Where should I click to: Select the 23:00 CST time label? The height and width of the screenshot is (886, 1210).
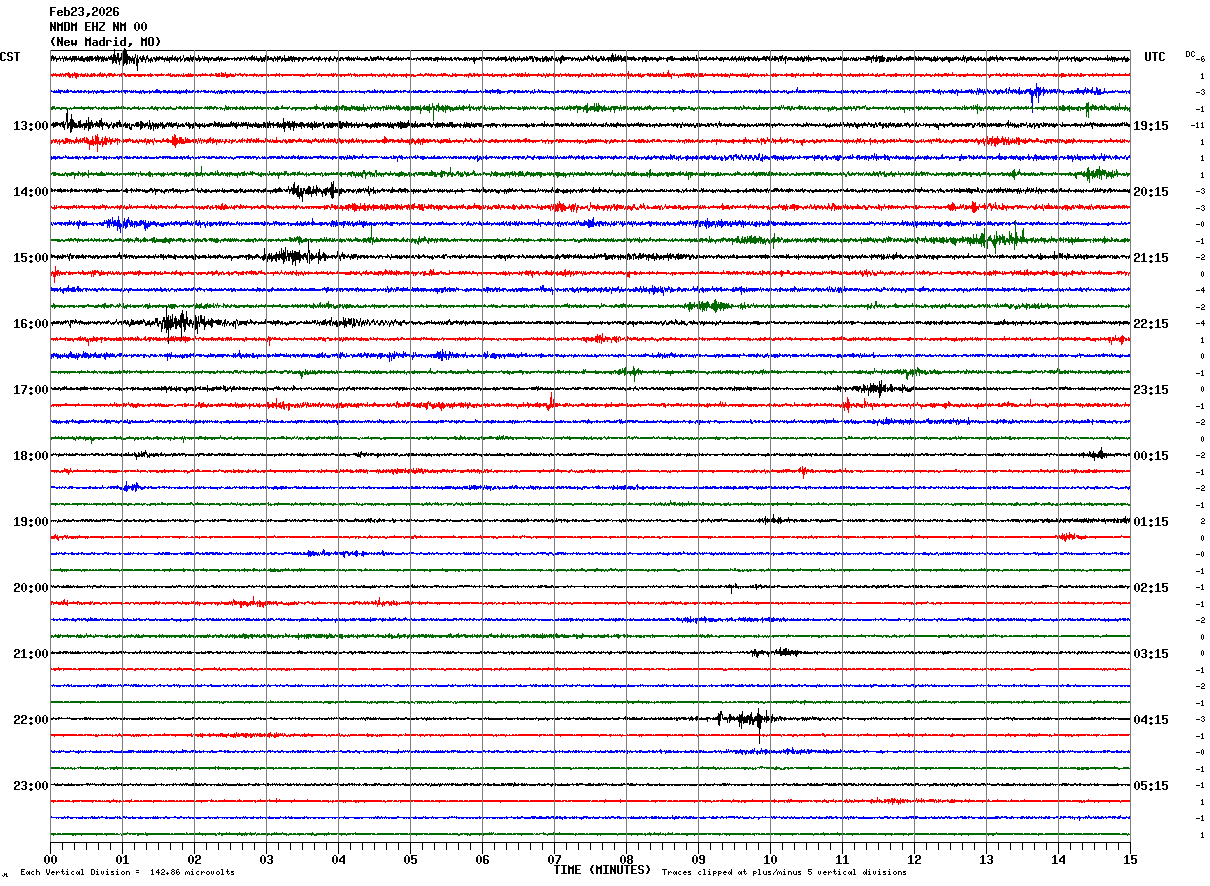[x=30, y=786]
